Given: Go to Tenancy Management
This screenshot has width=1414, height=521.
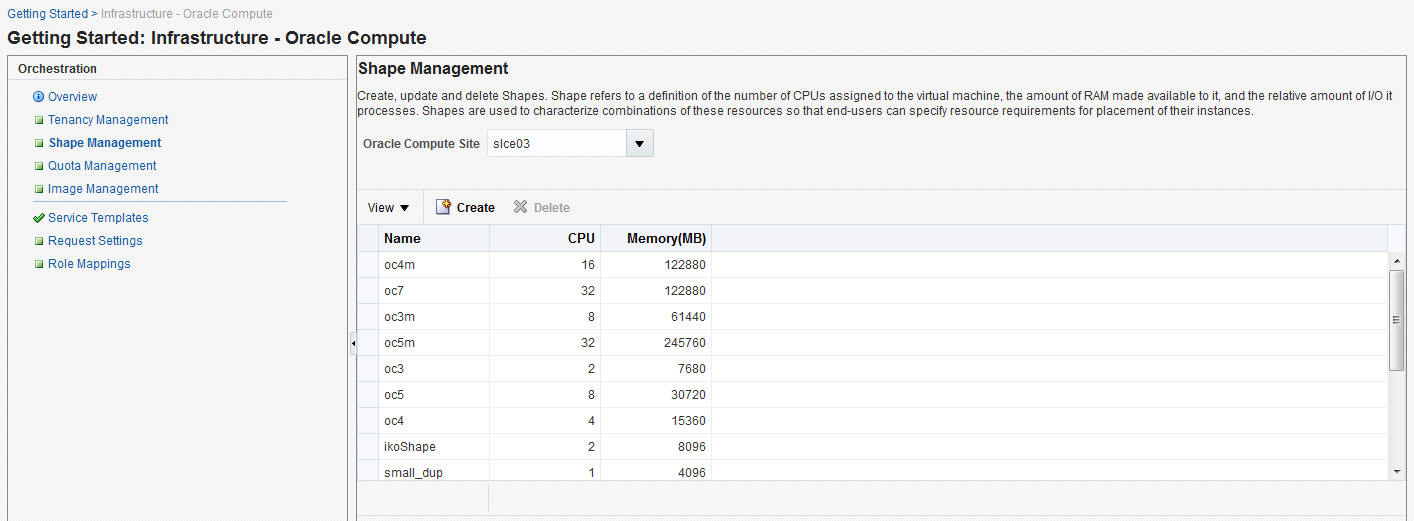Looking at the screenshot, I should click(108, 120).
